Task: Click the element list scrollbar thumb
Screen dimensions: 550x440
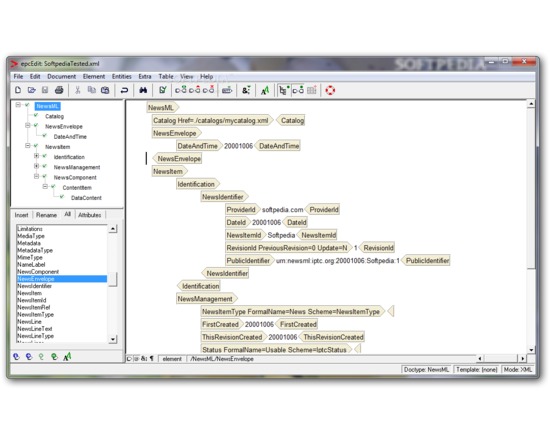Action: point(113,279)
